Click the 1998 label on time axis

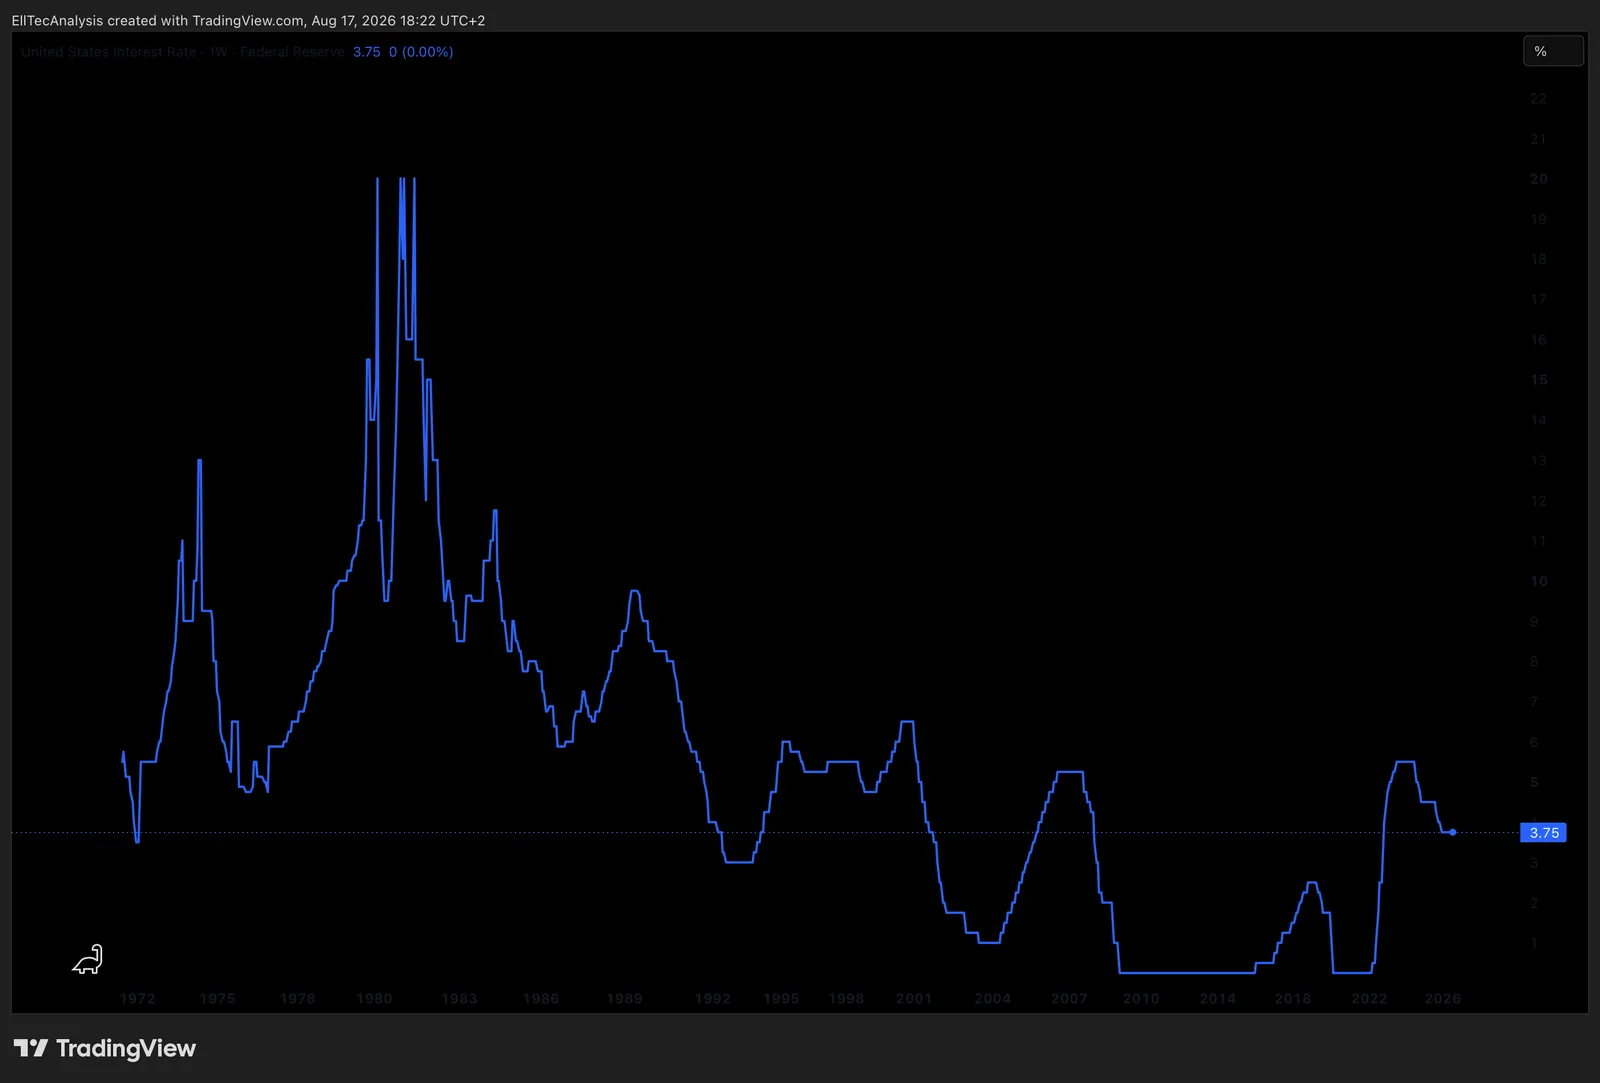coord(846,998)
